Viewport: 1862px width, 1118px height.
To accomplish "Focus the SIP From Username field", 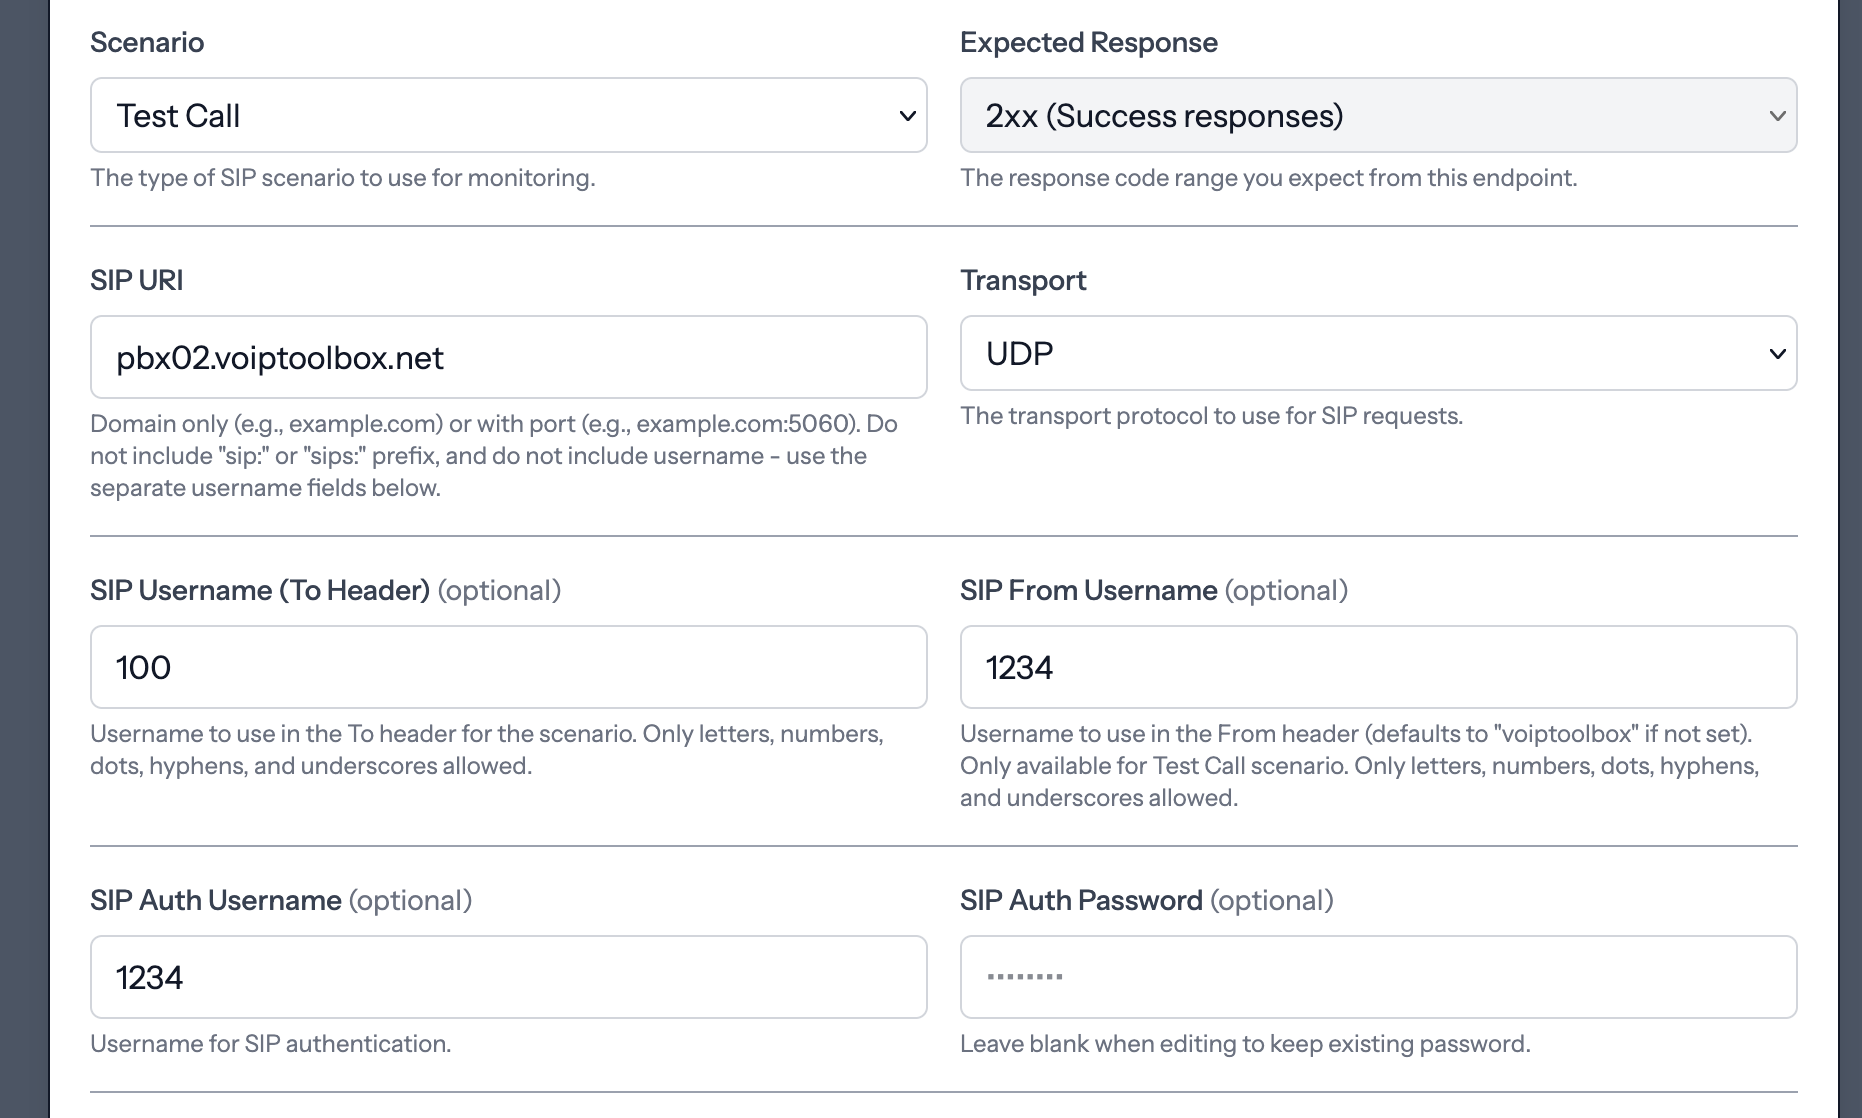I will tap(1377, 667).
